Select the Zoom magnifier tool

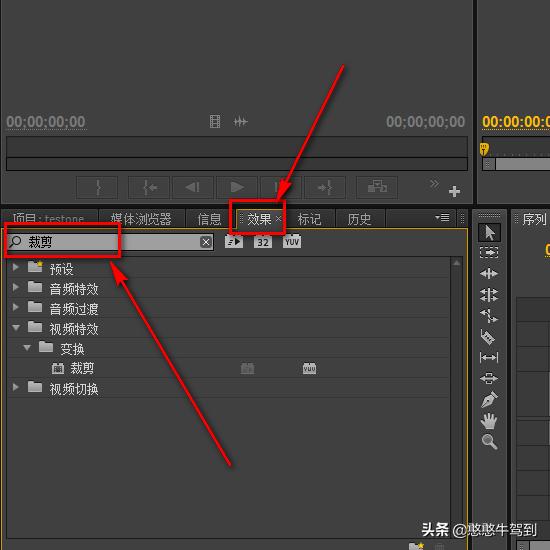coord(489,442)
